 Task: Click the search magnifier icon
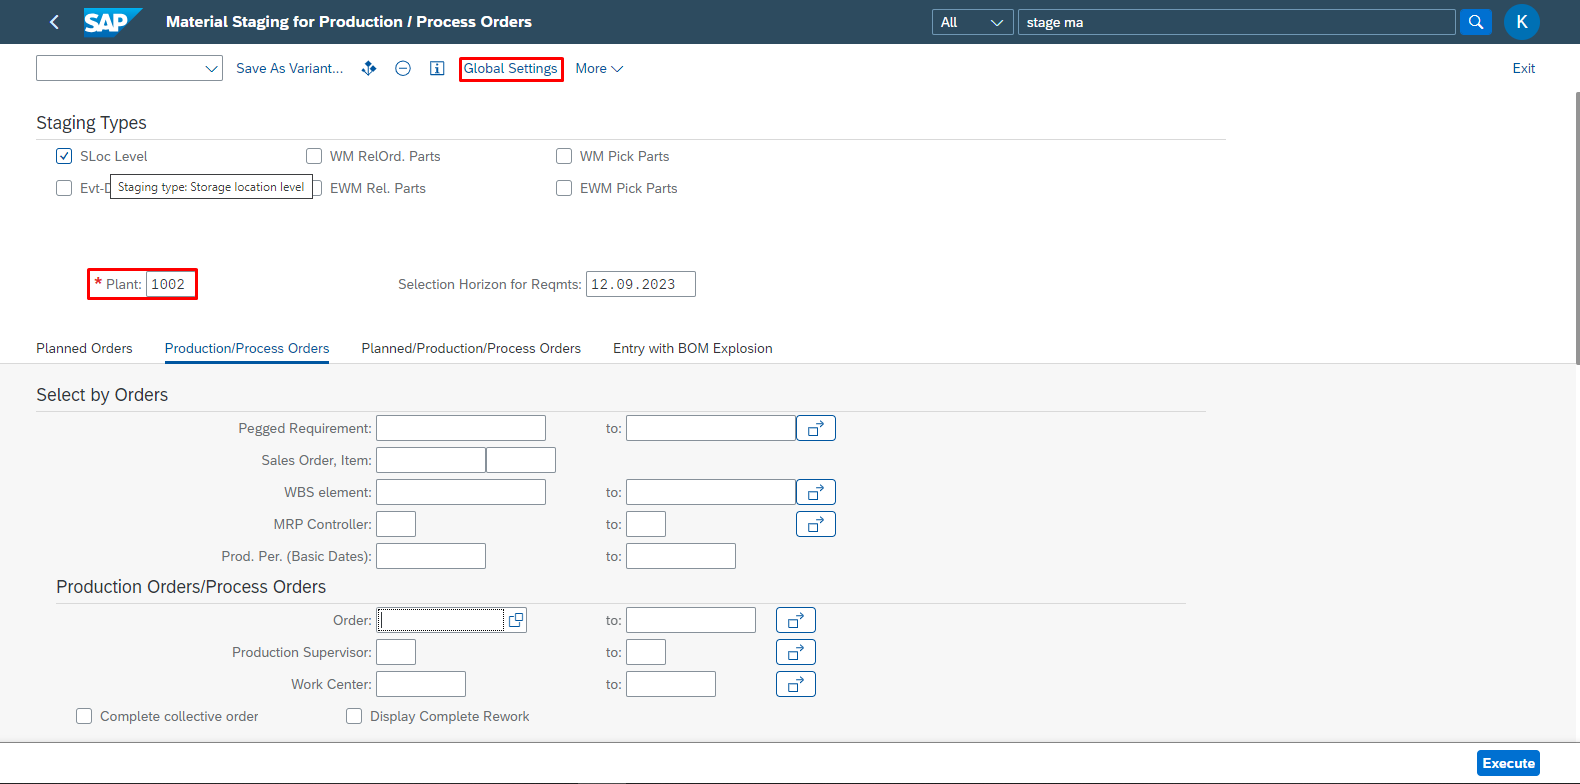pos(1475,22)
